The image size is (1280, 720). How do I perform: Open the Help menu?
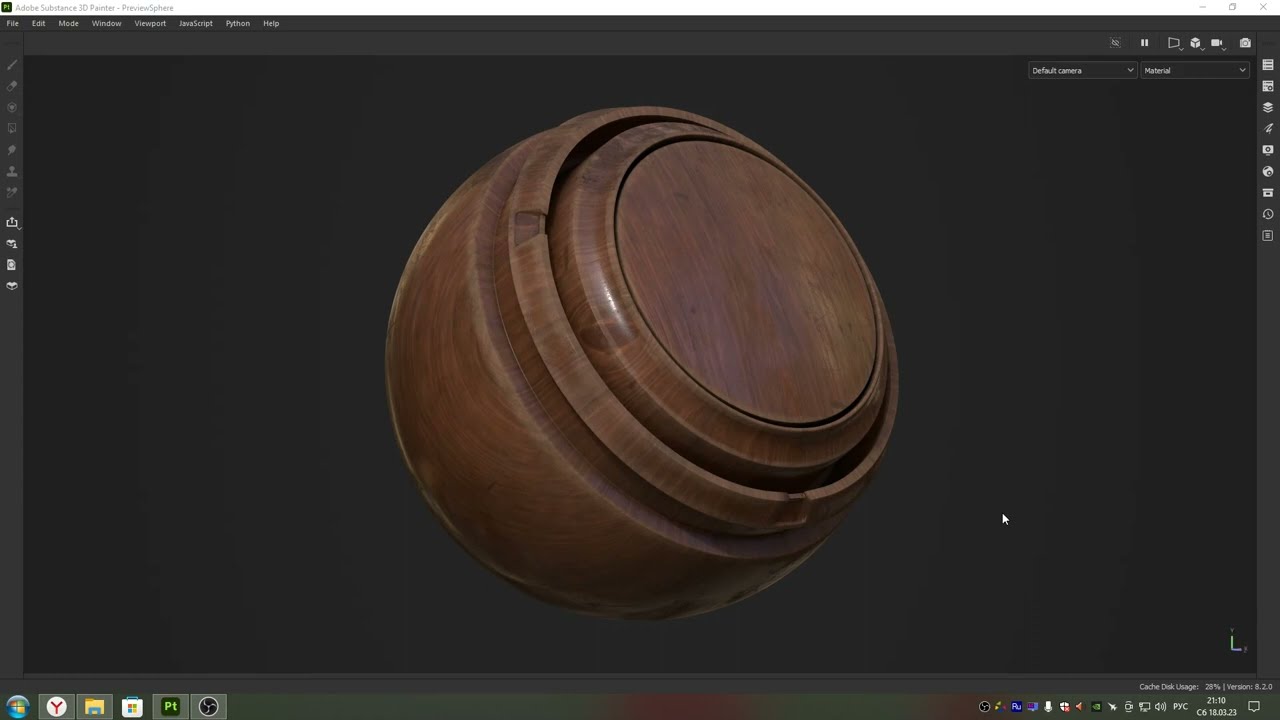click(271, 23)
